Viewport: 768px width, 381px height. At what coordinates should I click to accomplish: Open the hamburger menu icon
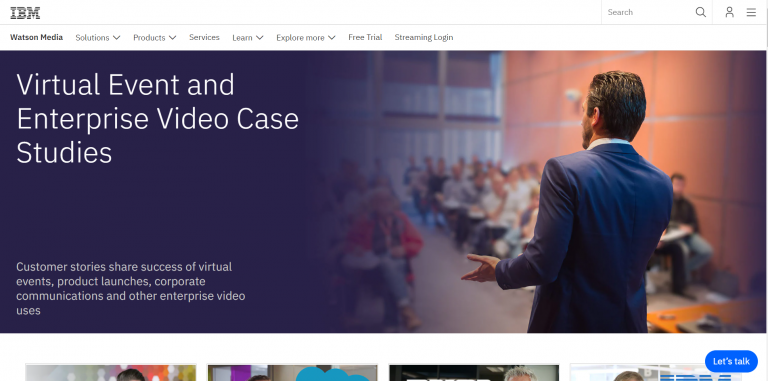tap(751, 12)
